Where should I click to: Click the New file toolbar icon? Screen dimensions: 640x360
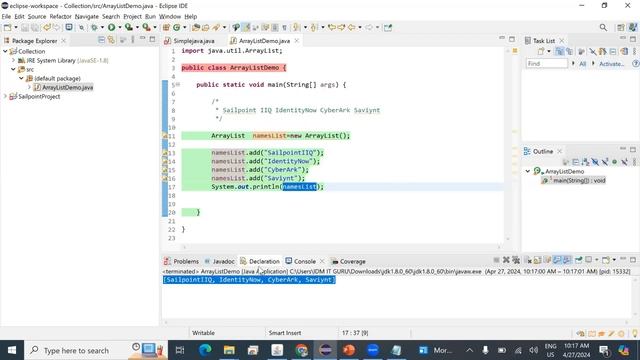(7, 27)
